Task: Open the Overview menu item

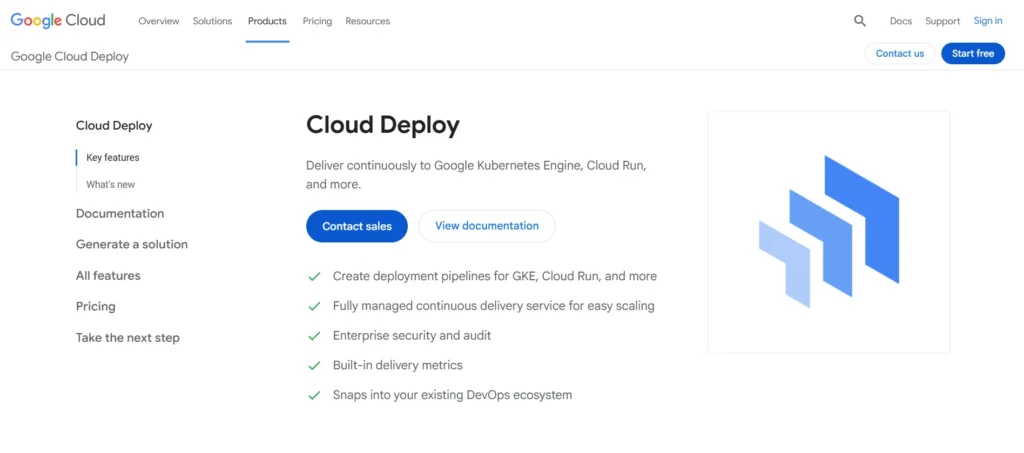Action: tap(159, 21)
